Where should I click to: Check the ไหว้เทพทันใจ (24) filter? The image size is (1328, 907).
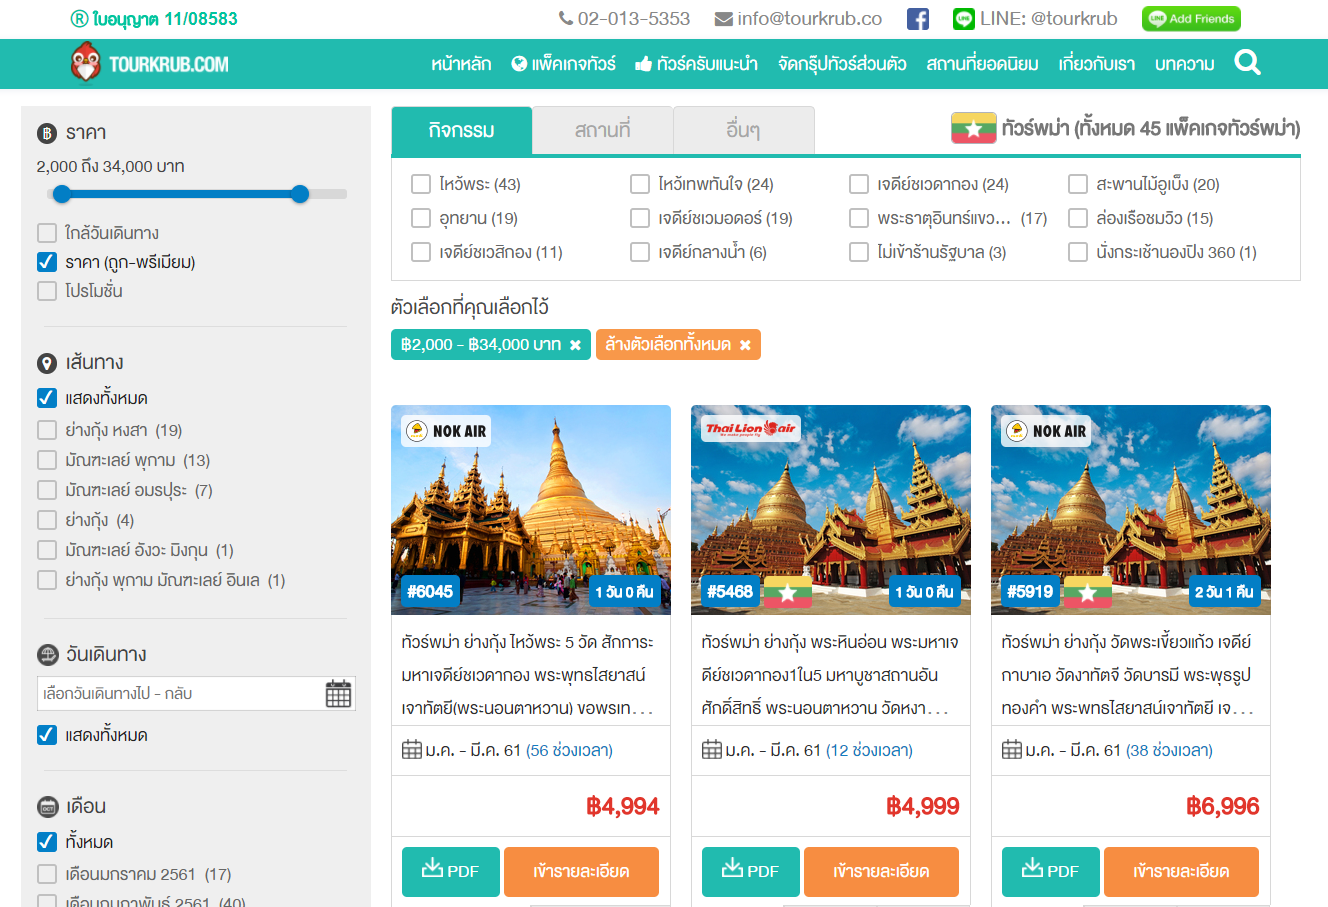(x=640, y=184)
